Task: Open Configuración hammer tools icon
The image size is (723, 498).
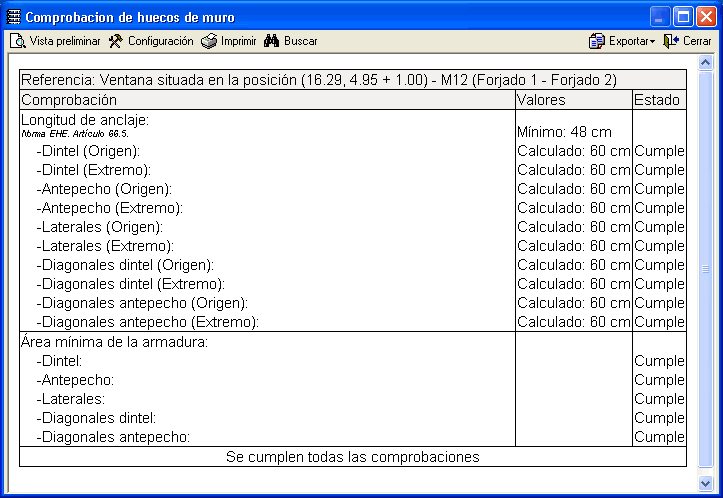Action: point(116,41)
